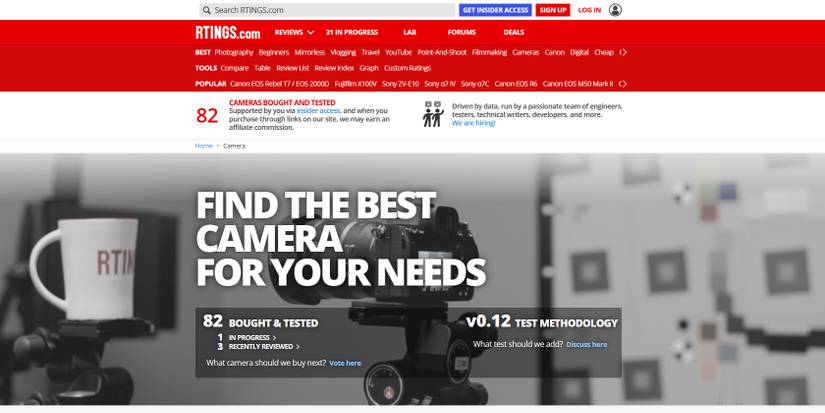Select Best Mirrorless category
825x413 pixels.
[309, 52]
